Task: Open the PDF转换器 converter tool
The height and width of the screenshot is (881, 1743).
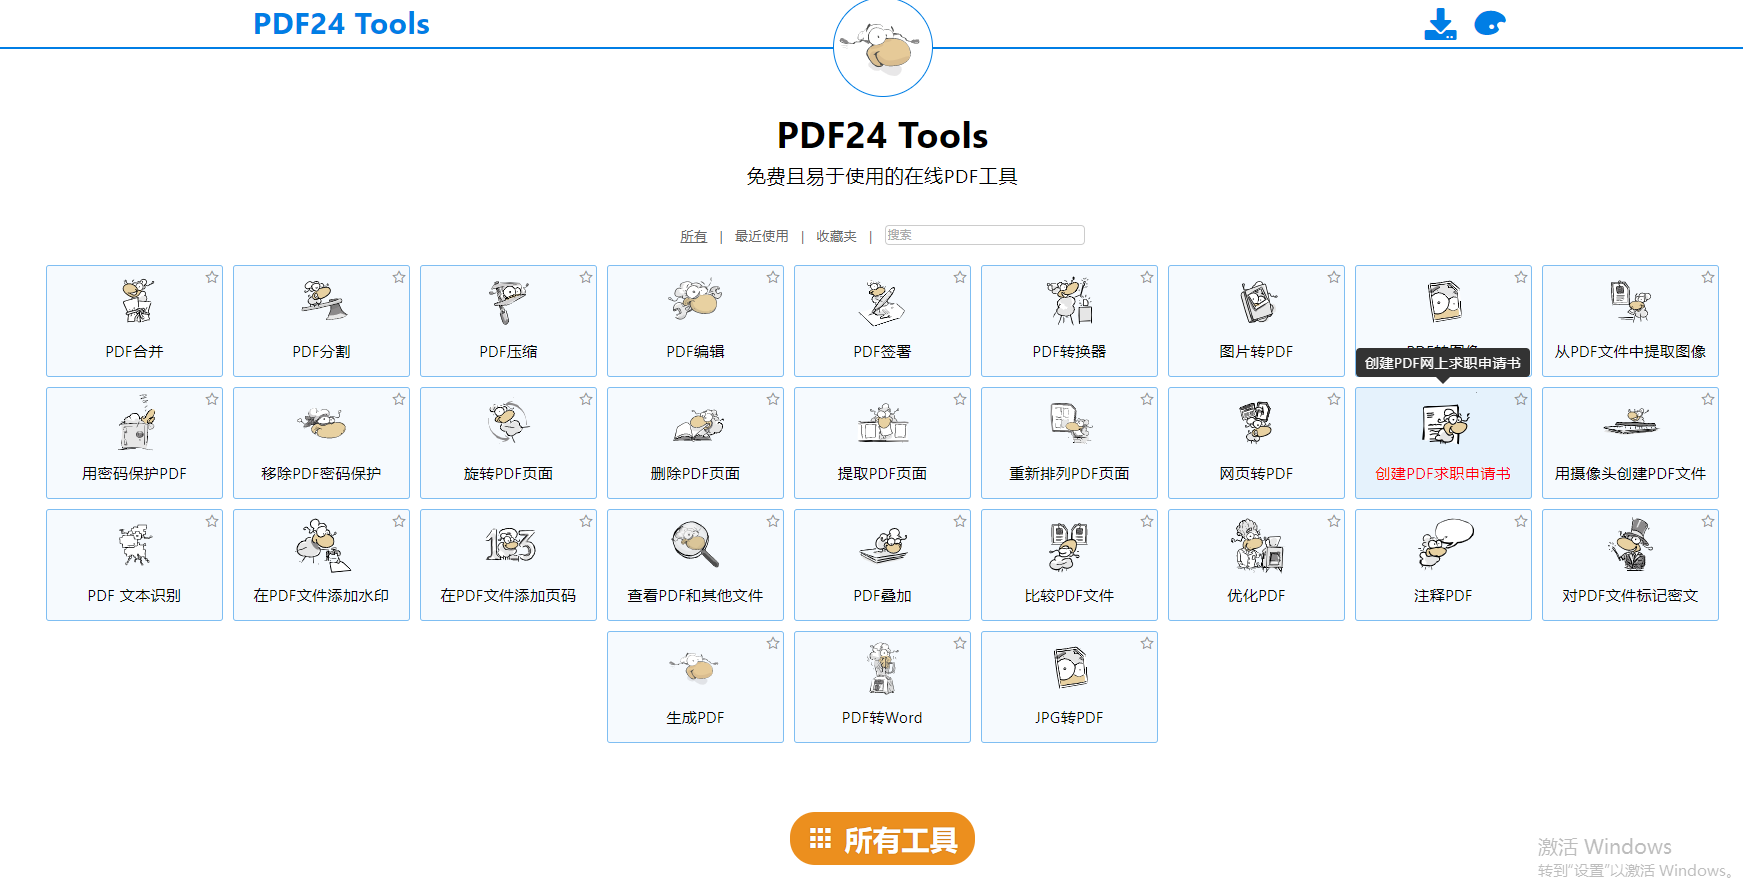Action: [1069, 321]
